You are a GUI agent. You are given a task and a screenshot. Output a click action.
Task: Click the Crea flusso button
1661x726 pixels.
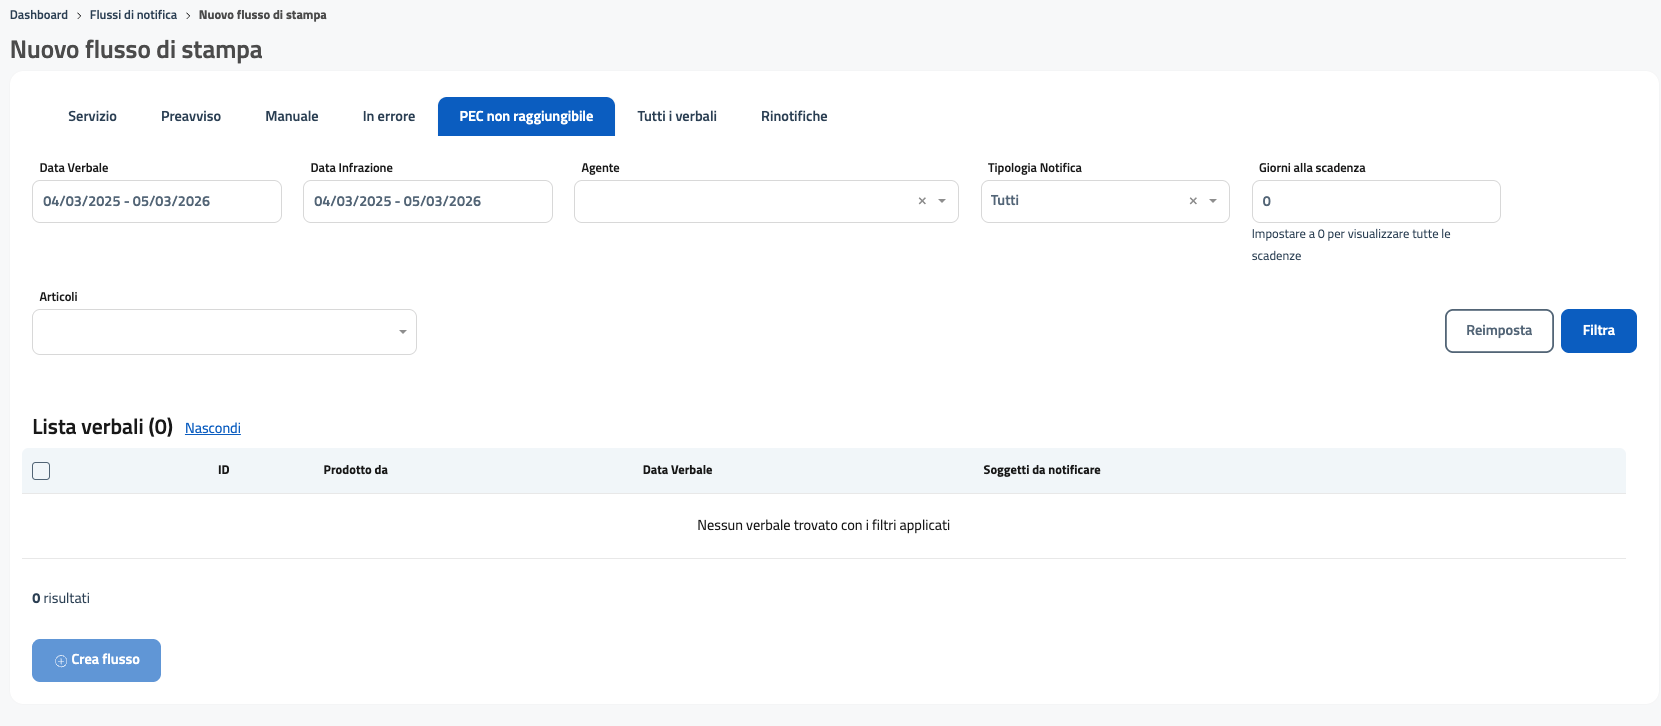point(97,660)
